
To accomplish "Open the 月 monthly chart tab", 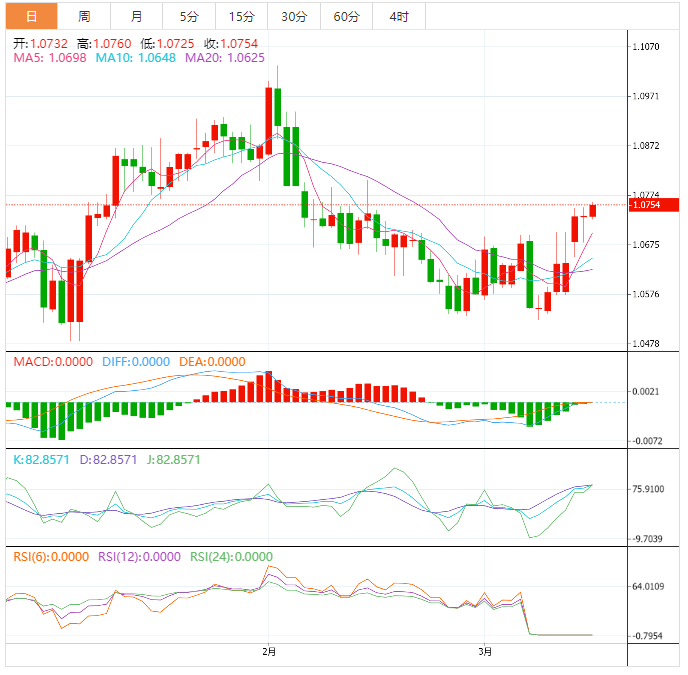I will tap(136, 16).
